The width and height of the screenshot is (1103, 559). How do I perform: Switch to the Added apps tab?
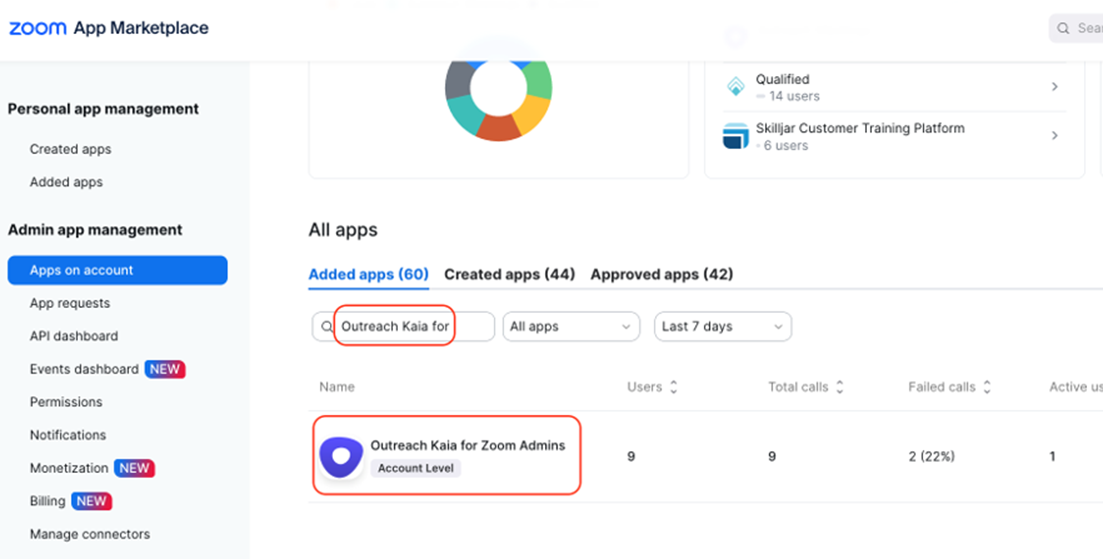(x=369, y=274)
